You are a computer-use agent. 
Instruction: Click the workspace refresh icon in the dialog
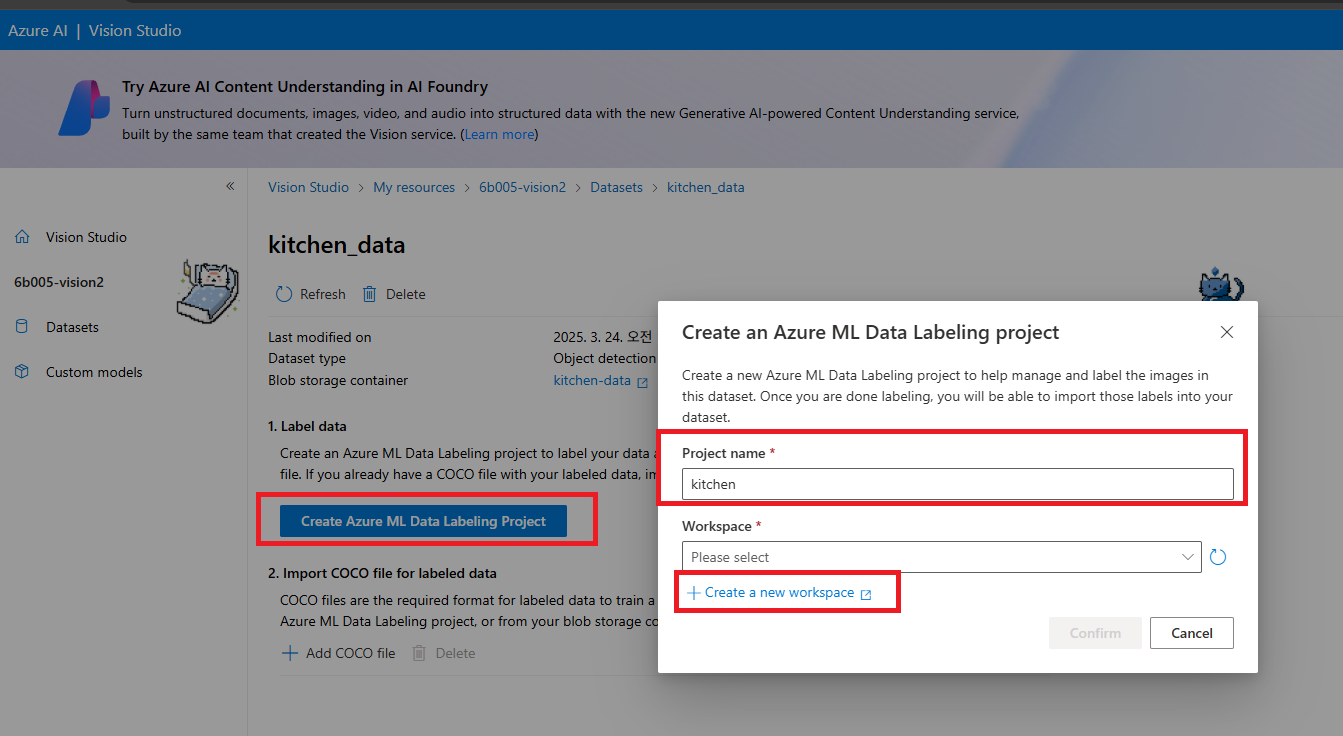pyautogui.click(x=1218, y=557)
